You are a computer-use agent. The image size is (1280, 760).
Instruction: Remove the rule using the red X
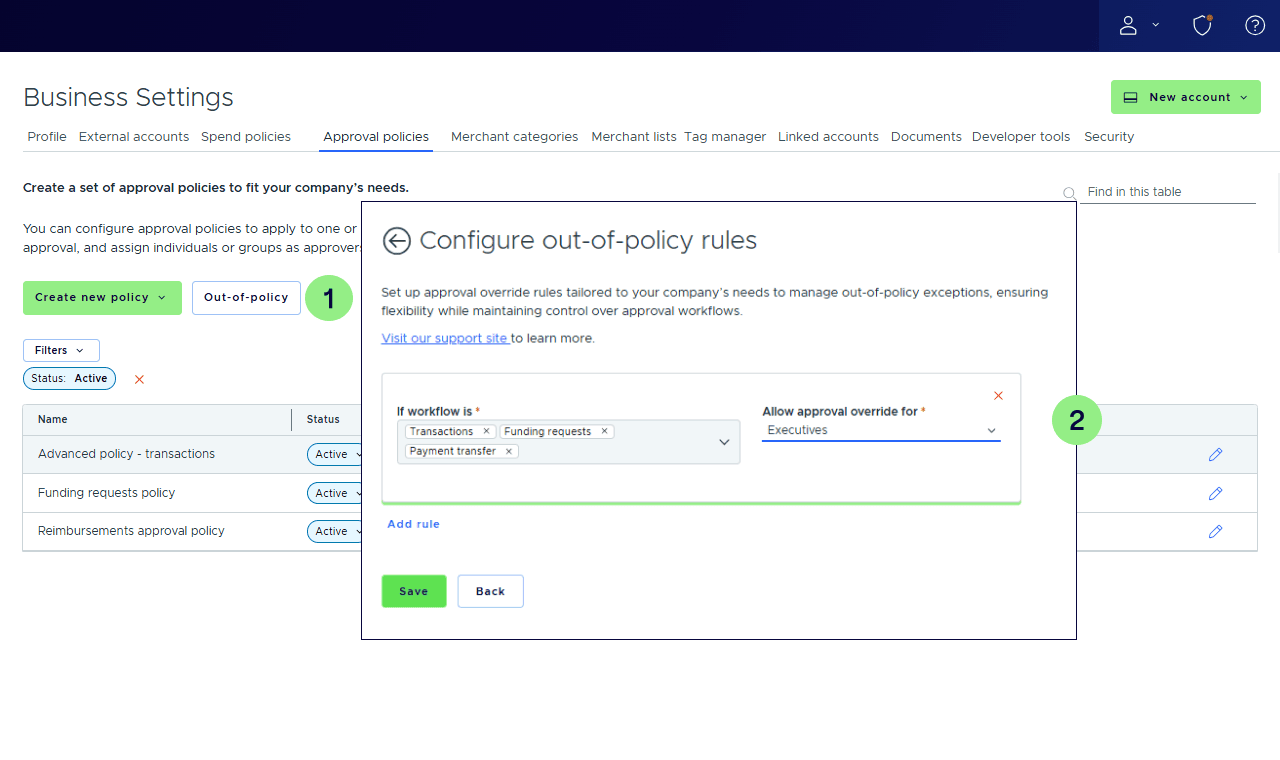click(x=997, y=395)
